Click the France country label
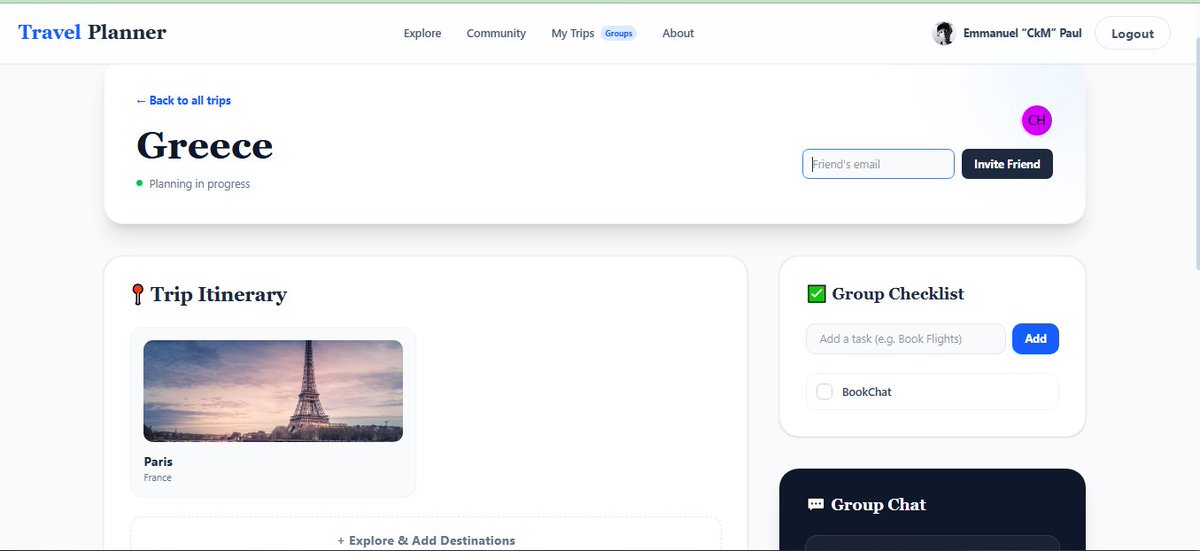This screenshot has height=551, width=1200. tap(158, 478)
